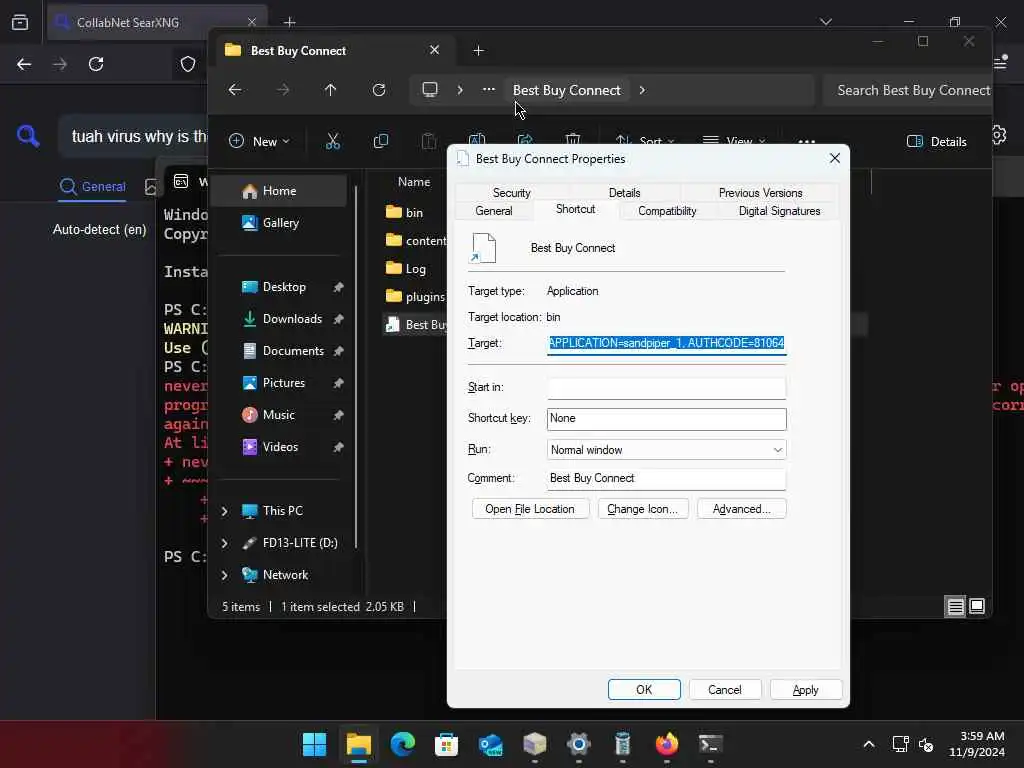Viewport: 1024px width, 768px height.
Task: Switch to the Compatibility tab
Action: click(667, 211)
